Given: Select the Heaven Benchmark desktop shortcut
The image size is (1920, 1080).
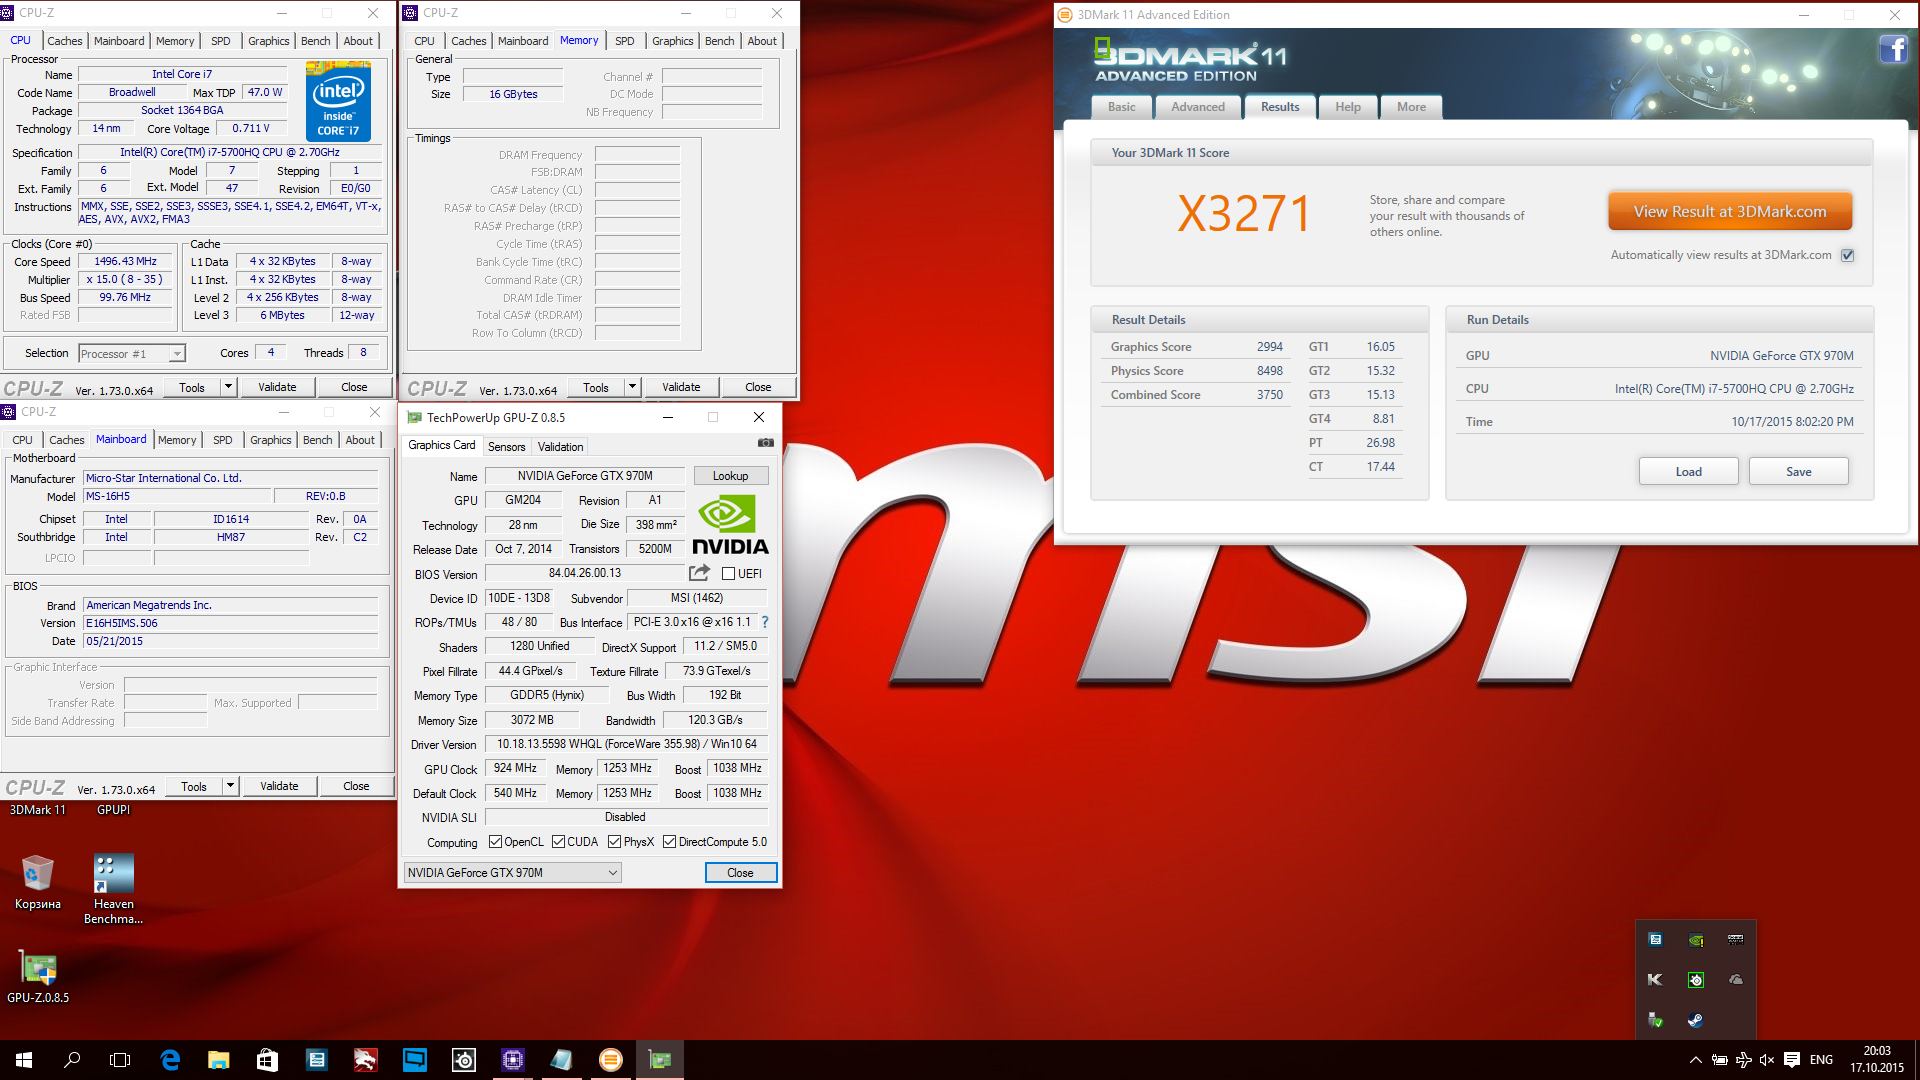Looking at the screenshot, I should [113, 889].
